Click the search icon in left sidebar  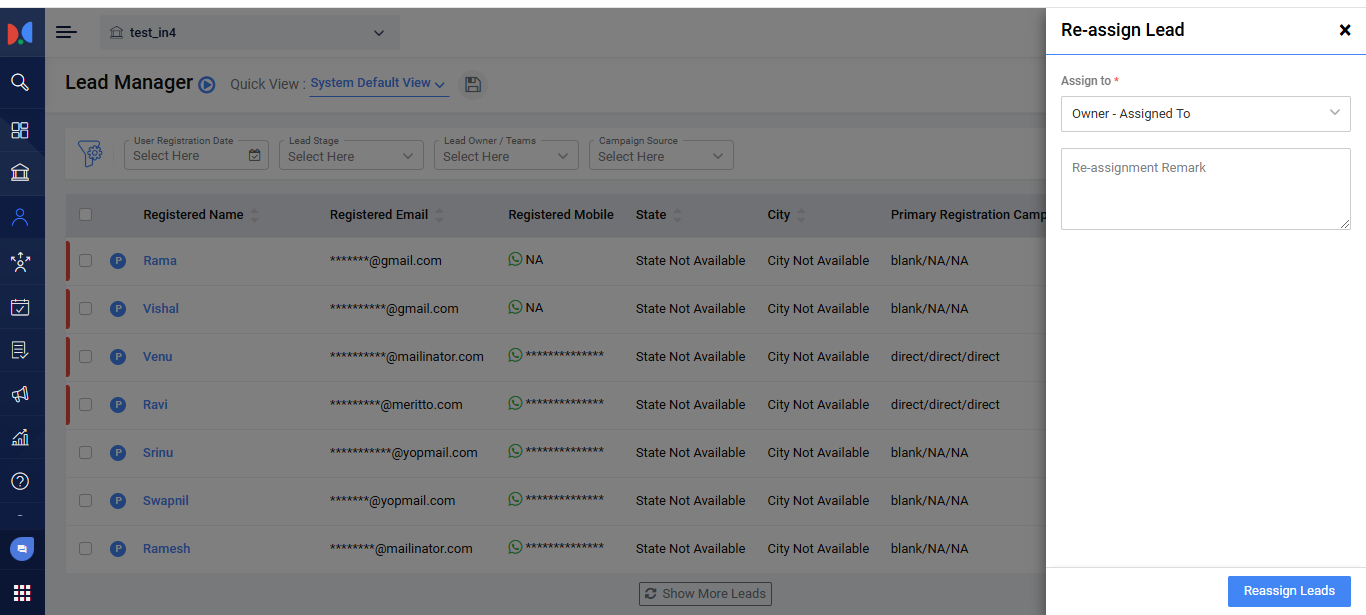coord(20,82)
